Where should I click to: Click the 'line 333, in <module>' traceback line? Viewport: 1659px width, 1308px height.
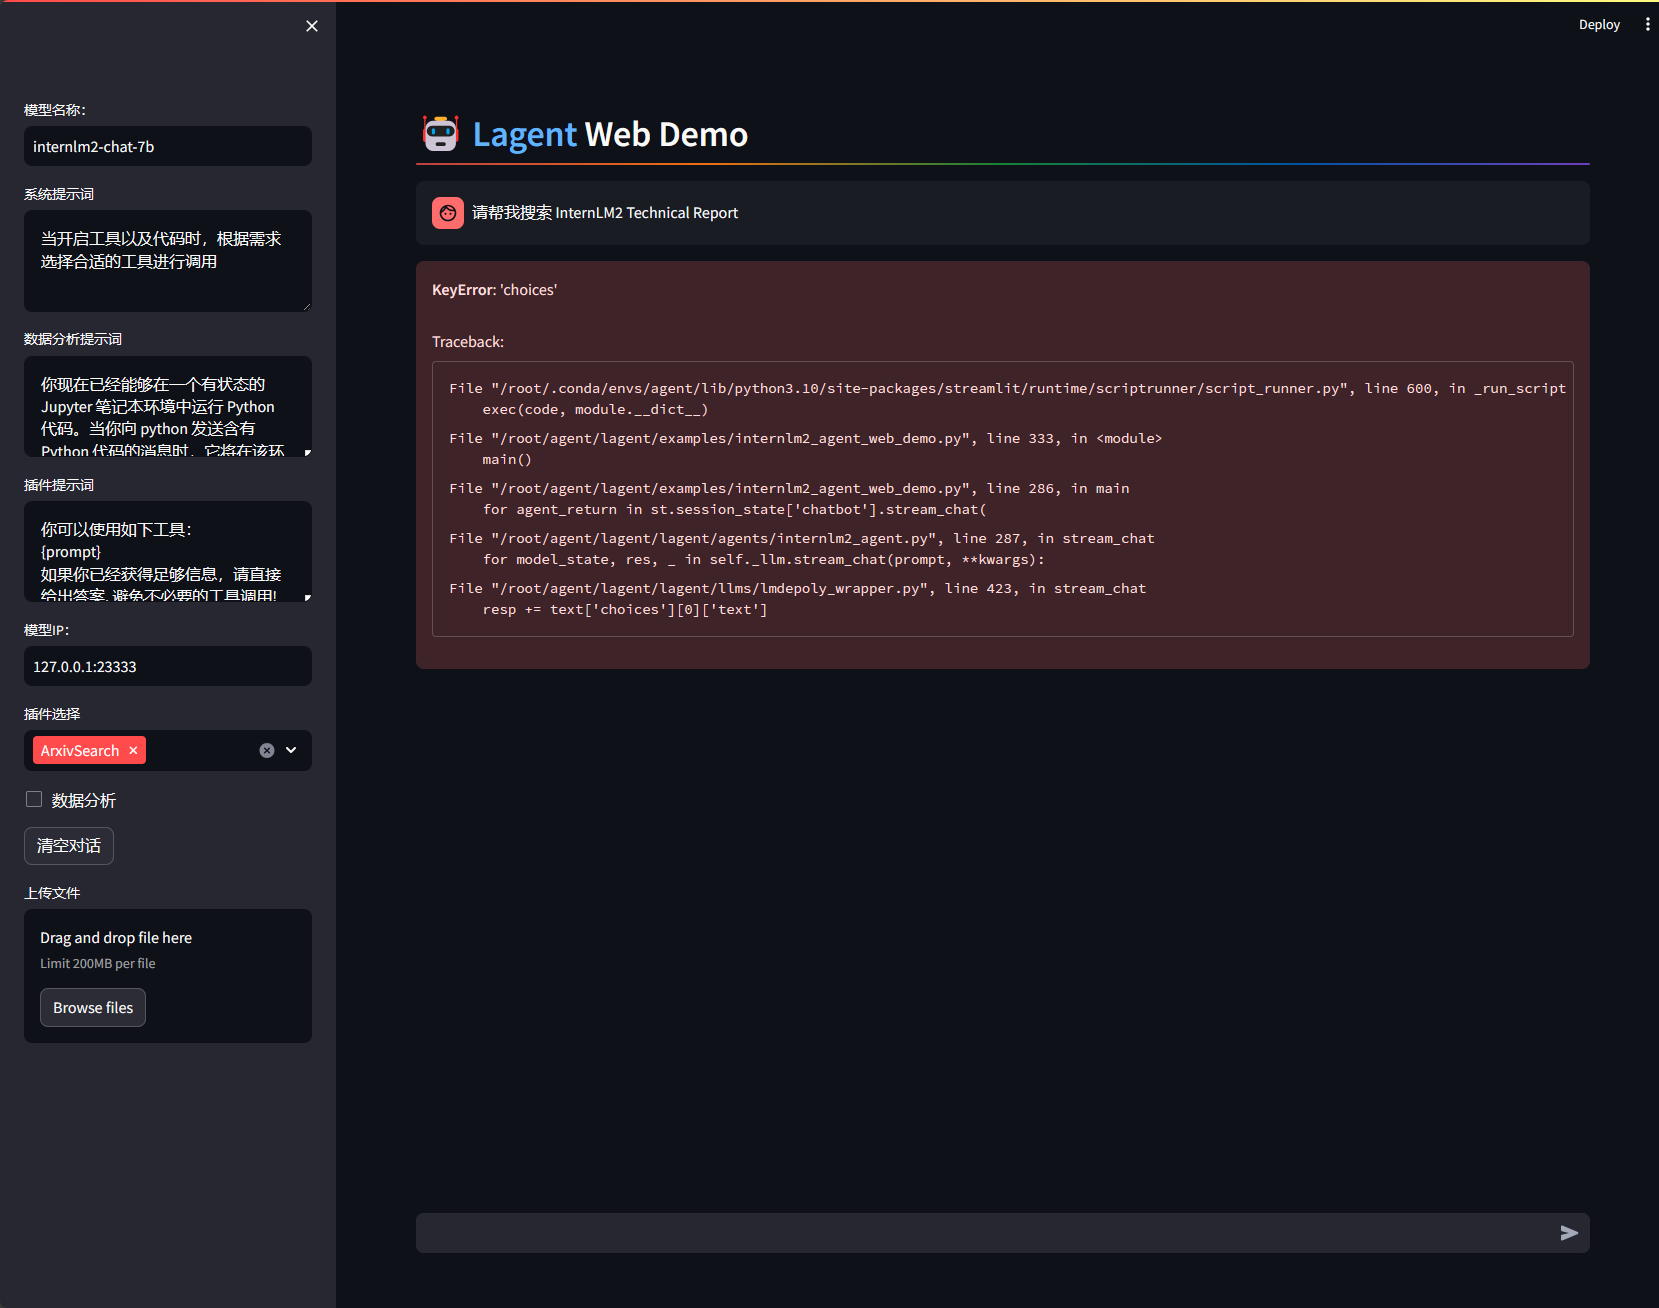(805, 438)
